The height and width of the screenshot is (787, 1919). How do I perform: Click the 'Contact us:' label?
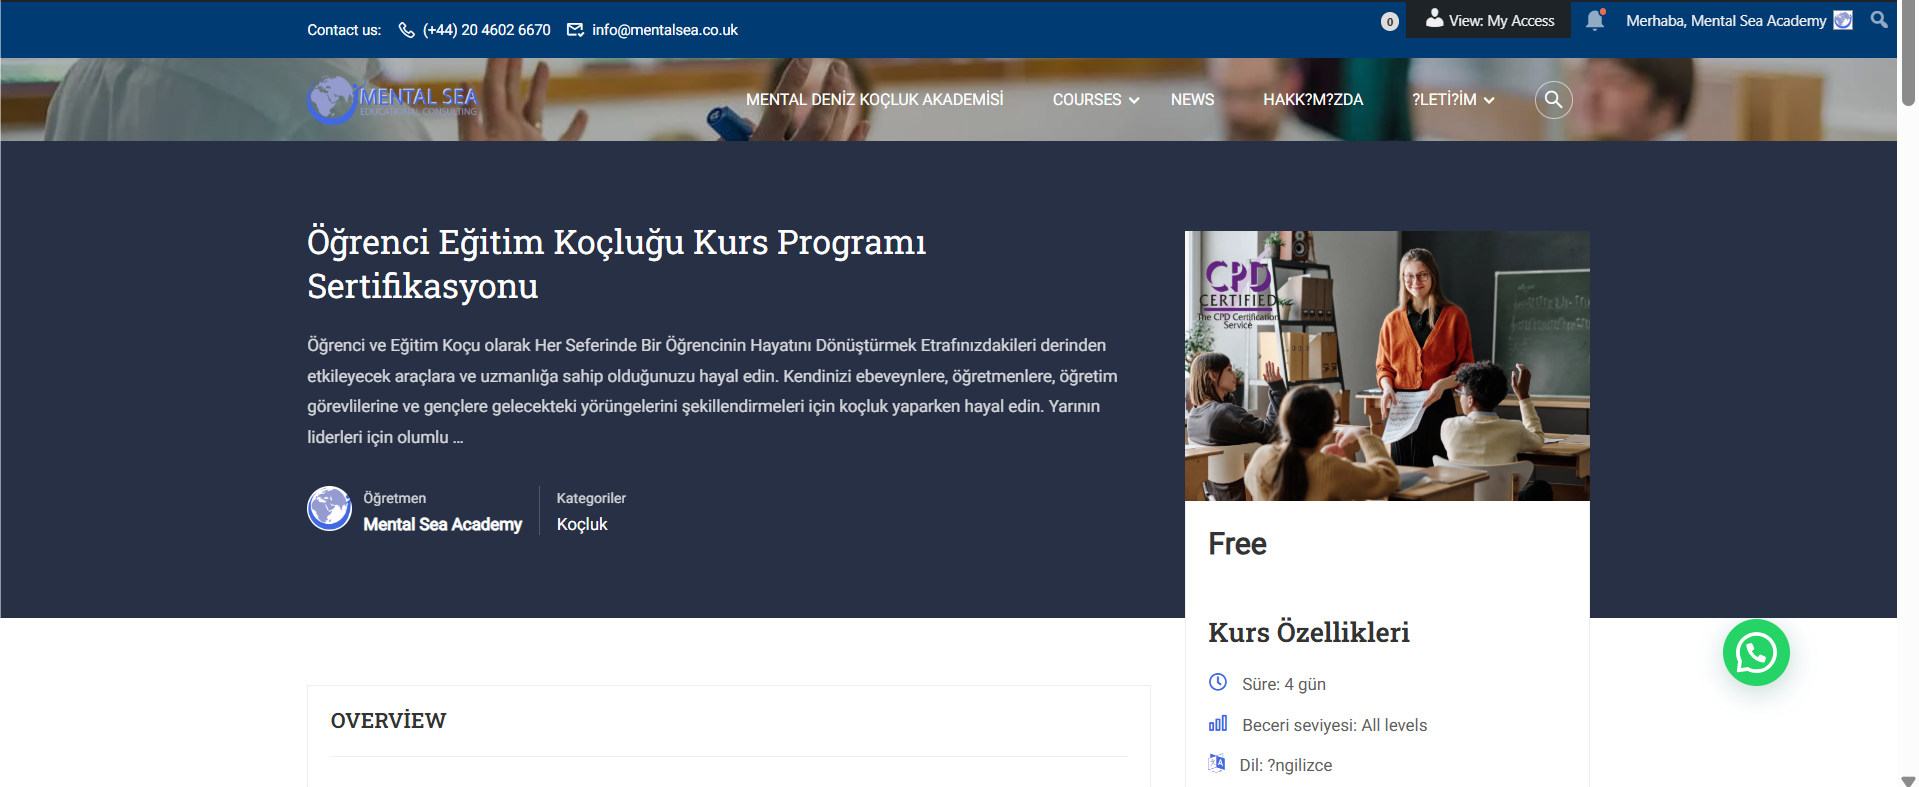(x=344, y=30)
